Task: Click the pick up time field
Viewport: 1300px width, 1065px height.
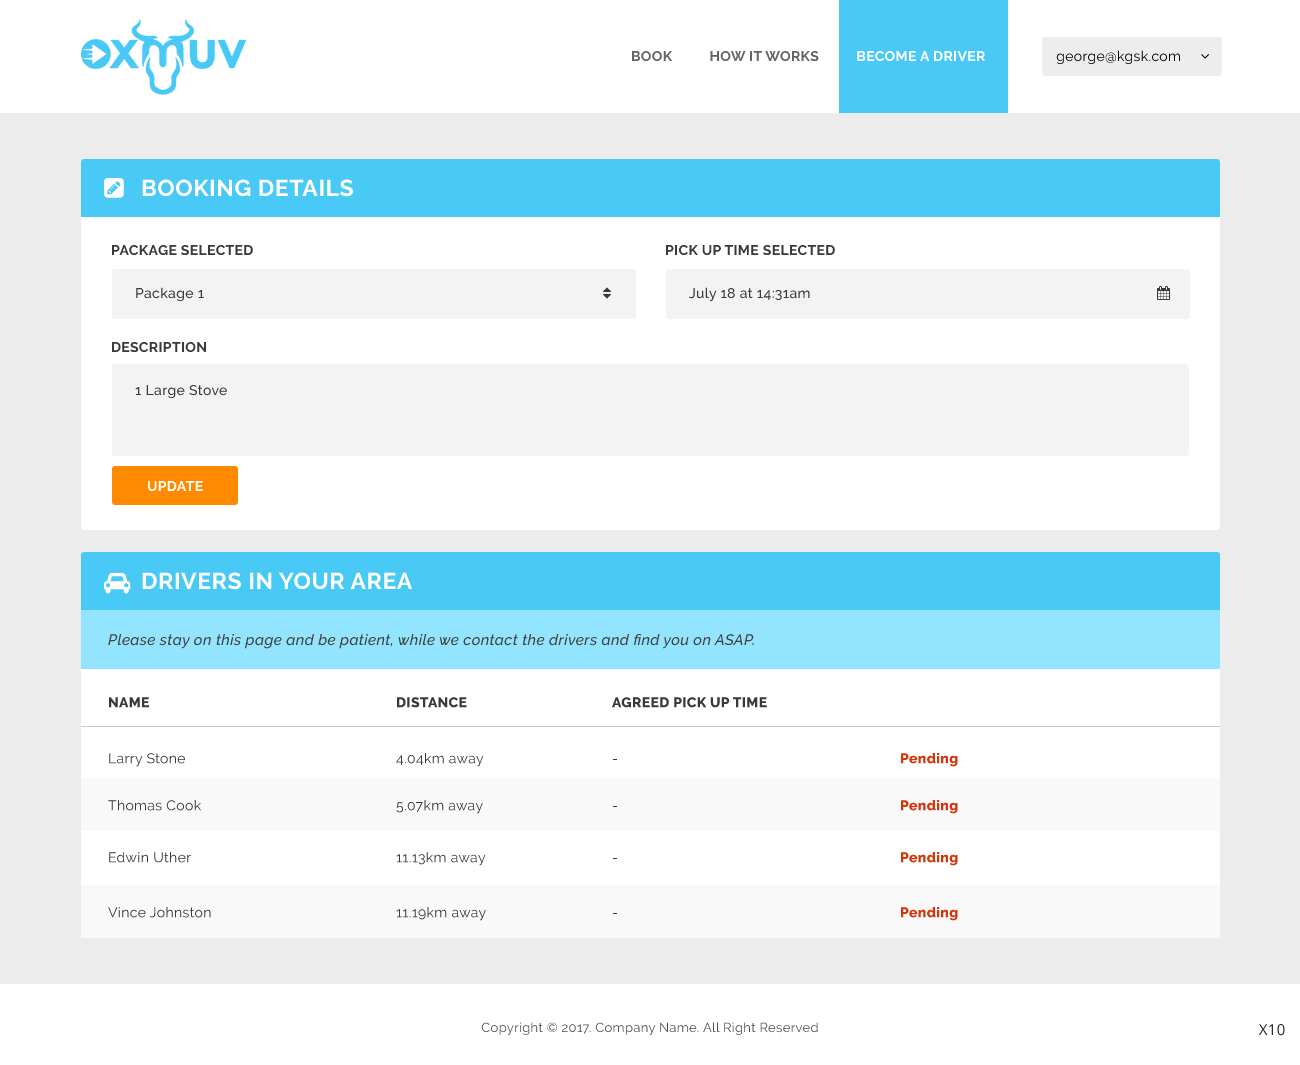Action: tap(928, 294)
